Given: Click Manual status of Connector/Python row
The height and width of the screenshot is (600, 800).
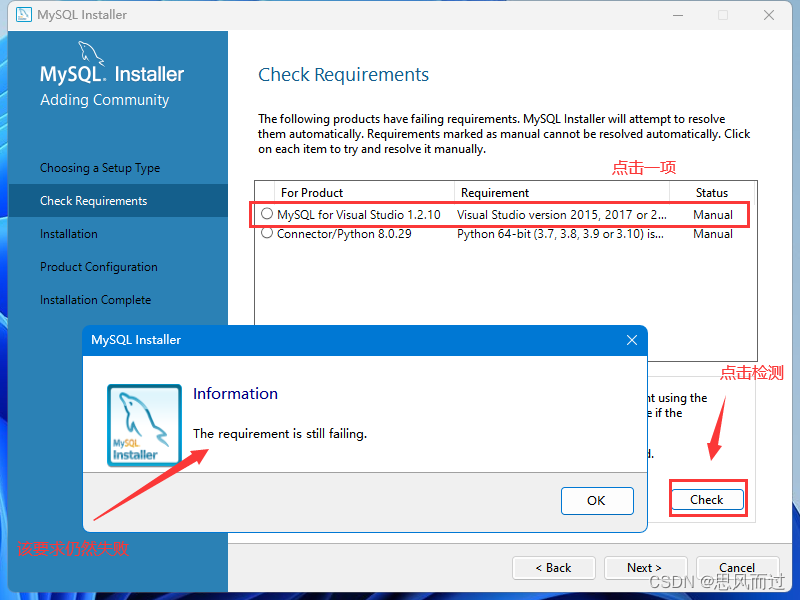Looking at the screenshot, I should pos(713,234).
